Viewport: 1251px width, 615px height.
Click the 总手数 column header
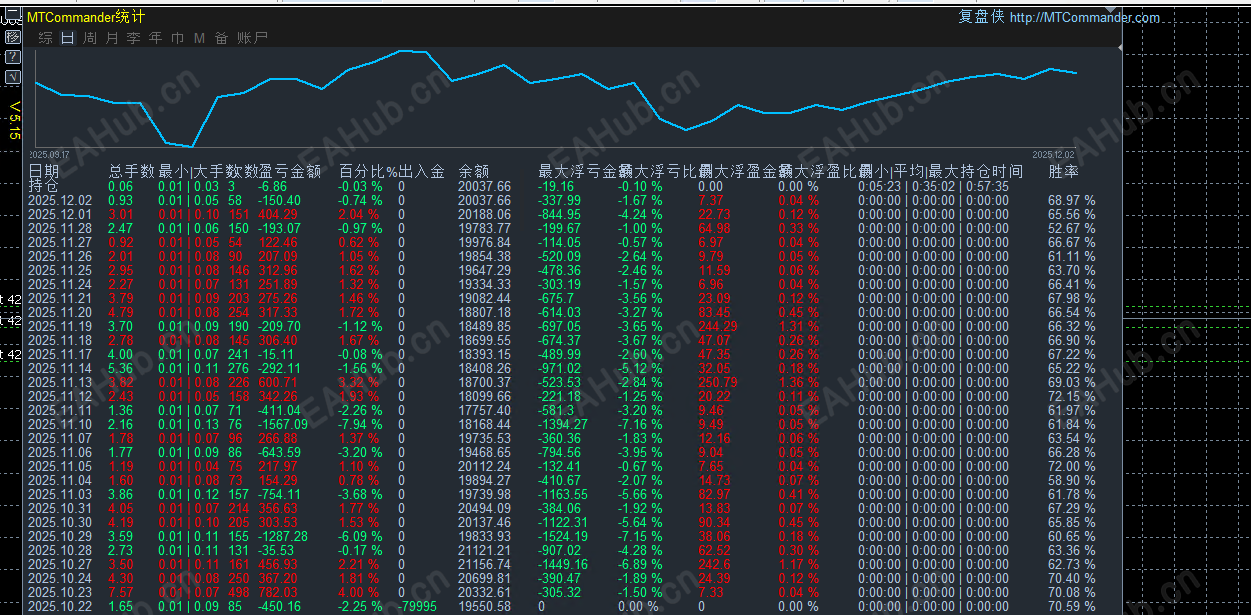tap(132, 172)
